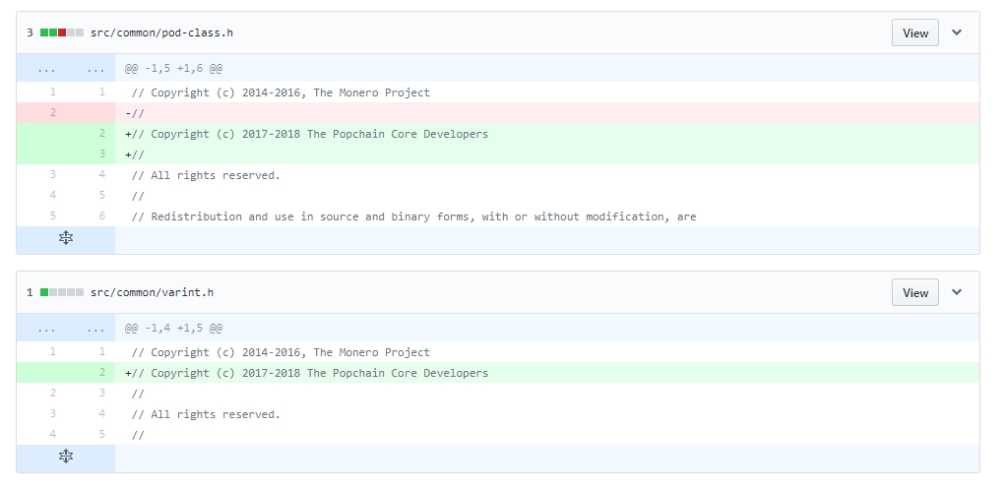
Task: Click diffstat squares for pod-class.h
Action: click(62, 33)
